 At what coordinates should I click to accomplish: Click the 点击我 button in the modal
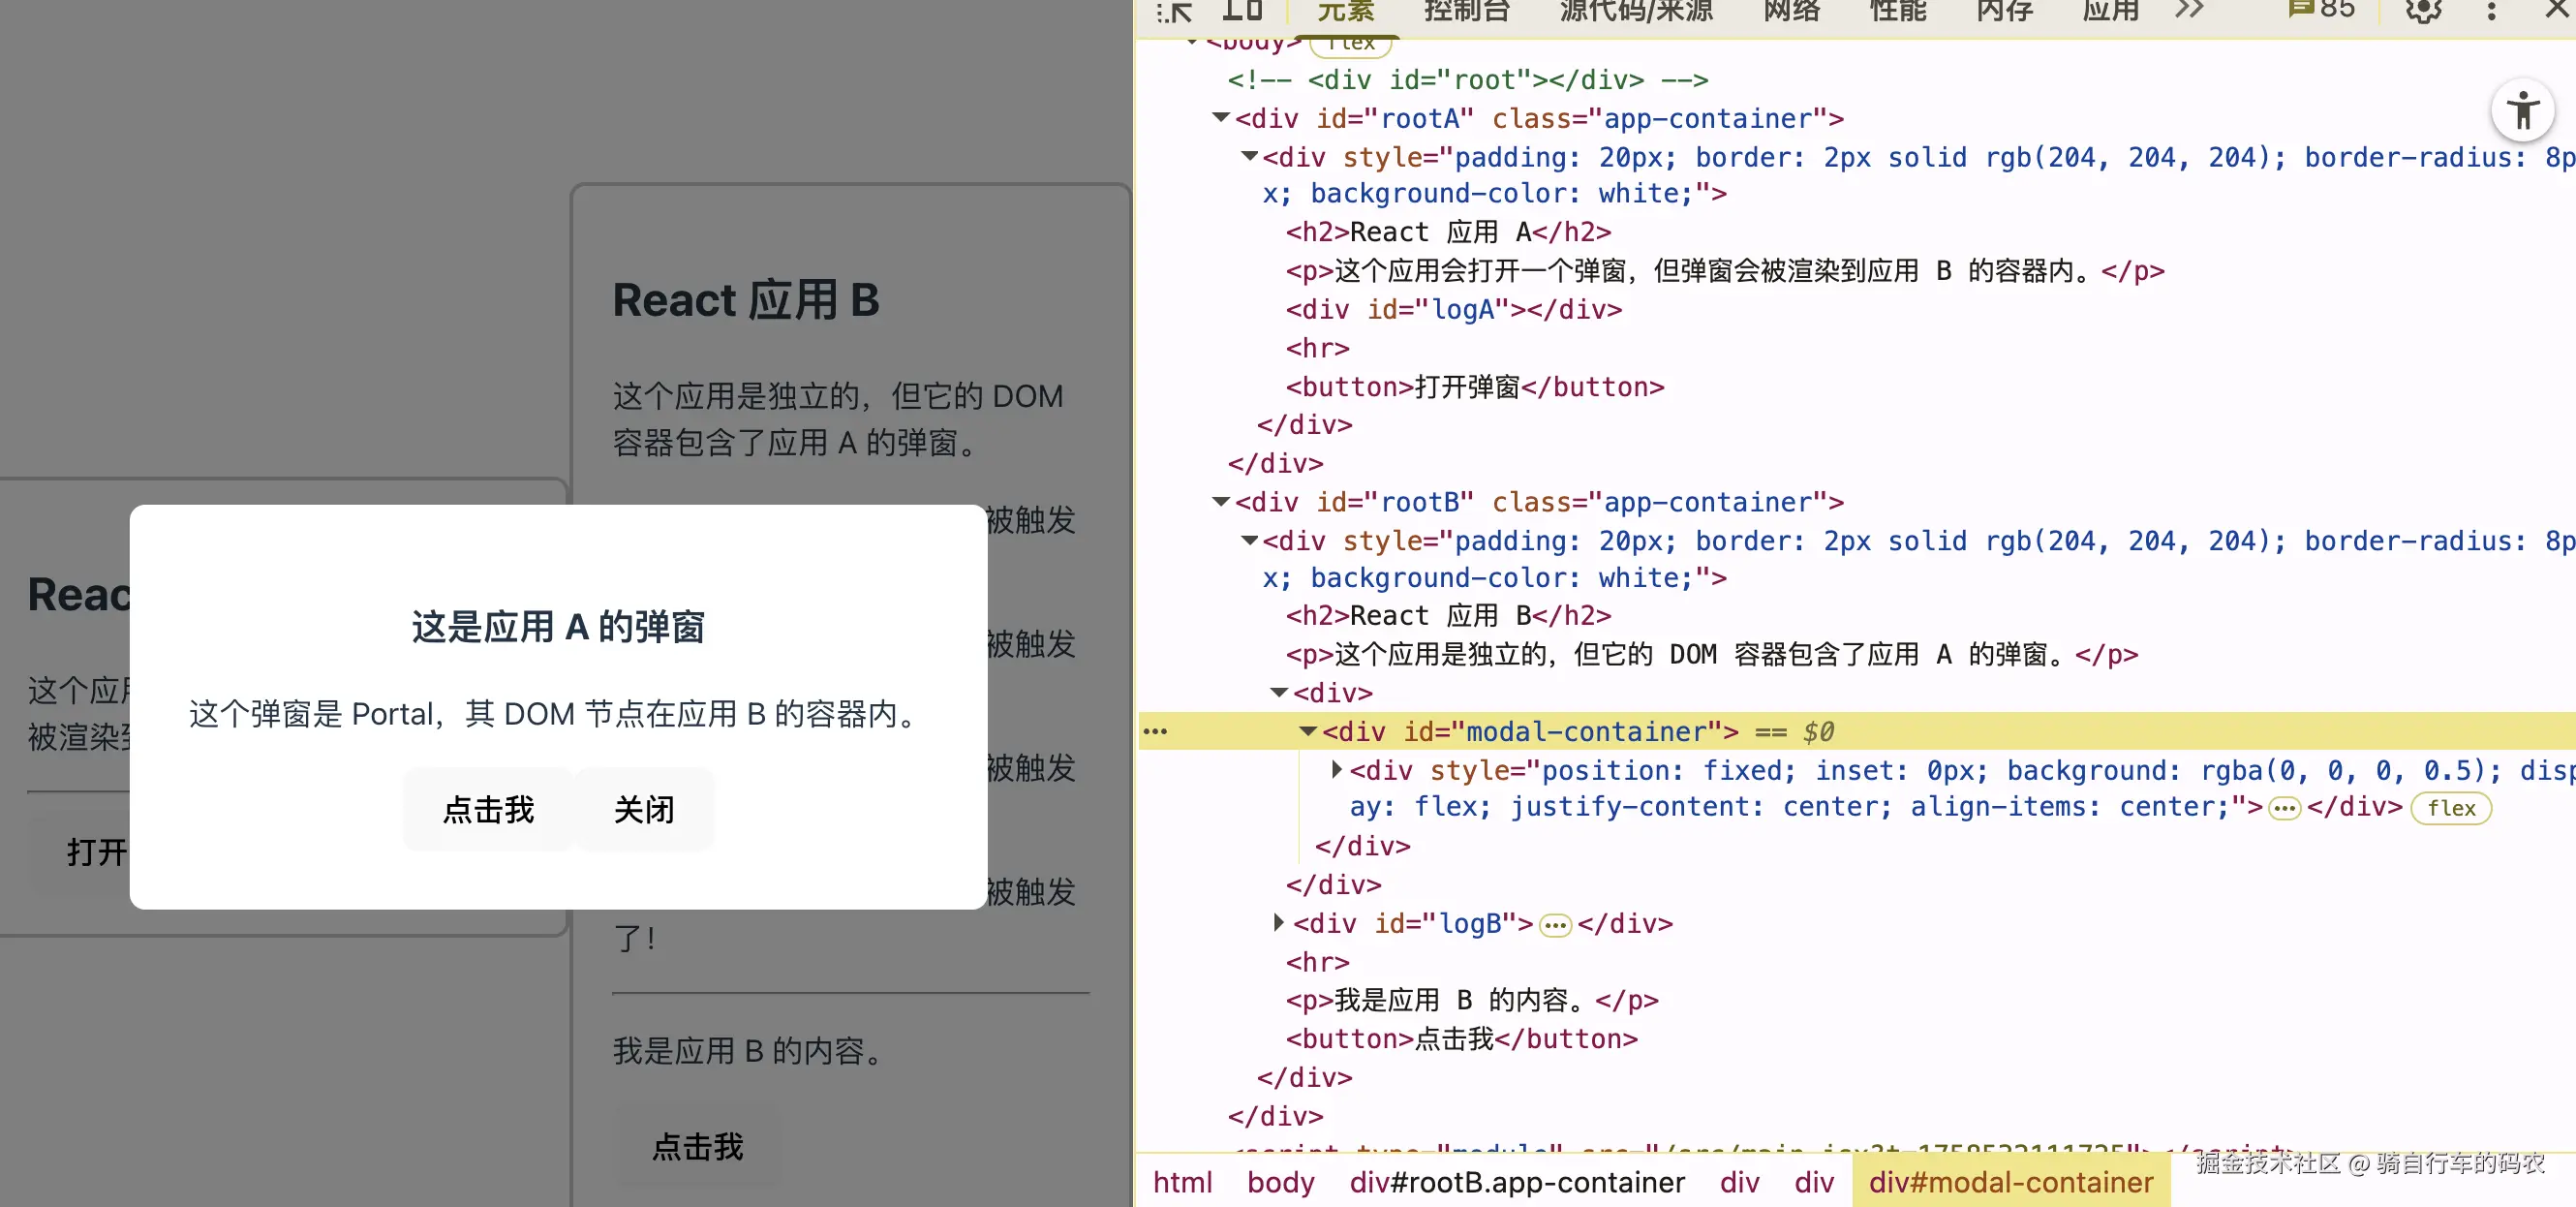[x=488, y=809]
